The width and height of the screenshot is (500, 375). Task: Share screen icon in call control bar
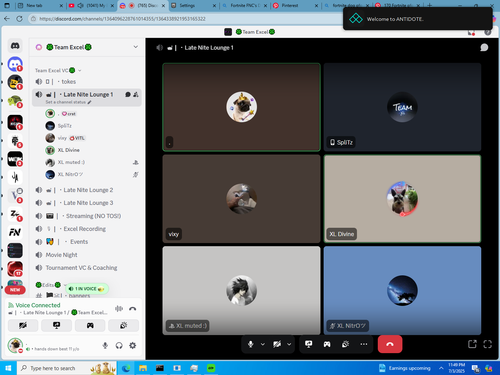(x=309, y=344)
